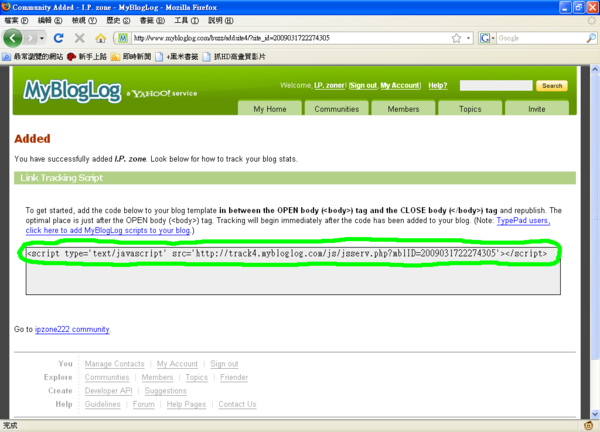This screenshot has height=432, width=600.
Task: Open the search engine selector dropdown
Action: pos(487,38)
